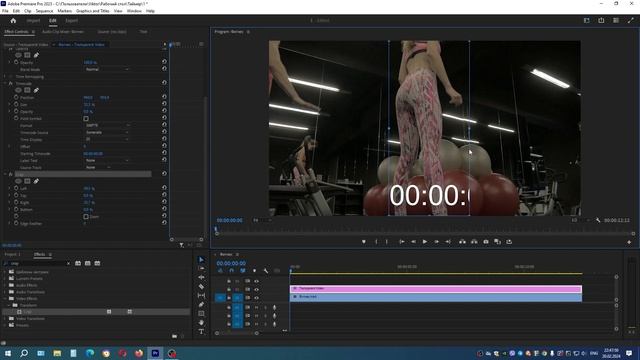Create 4-point polygon mask under Crop effect

tap(27, 181)
